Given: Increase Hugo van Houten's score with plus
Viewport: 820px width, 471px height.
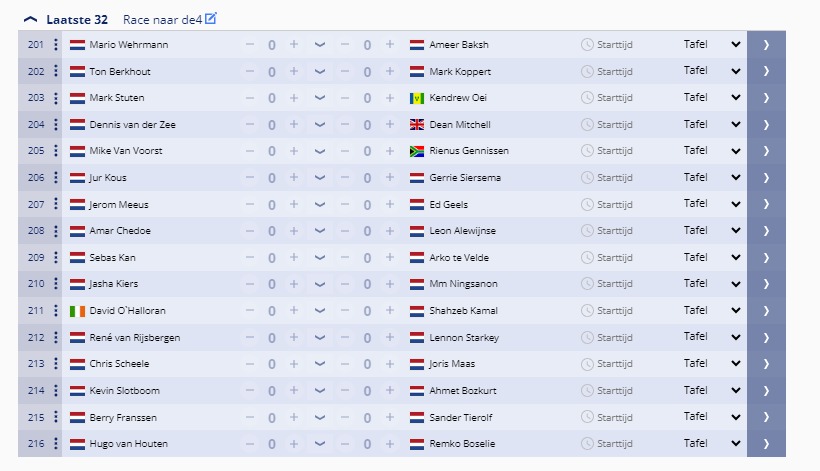Looking at the screenshot, I should pos(294,443).
